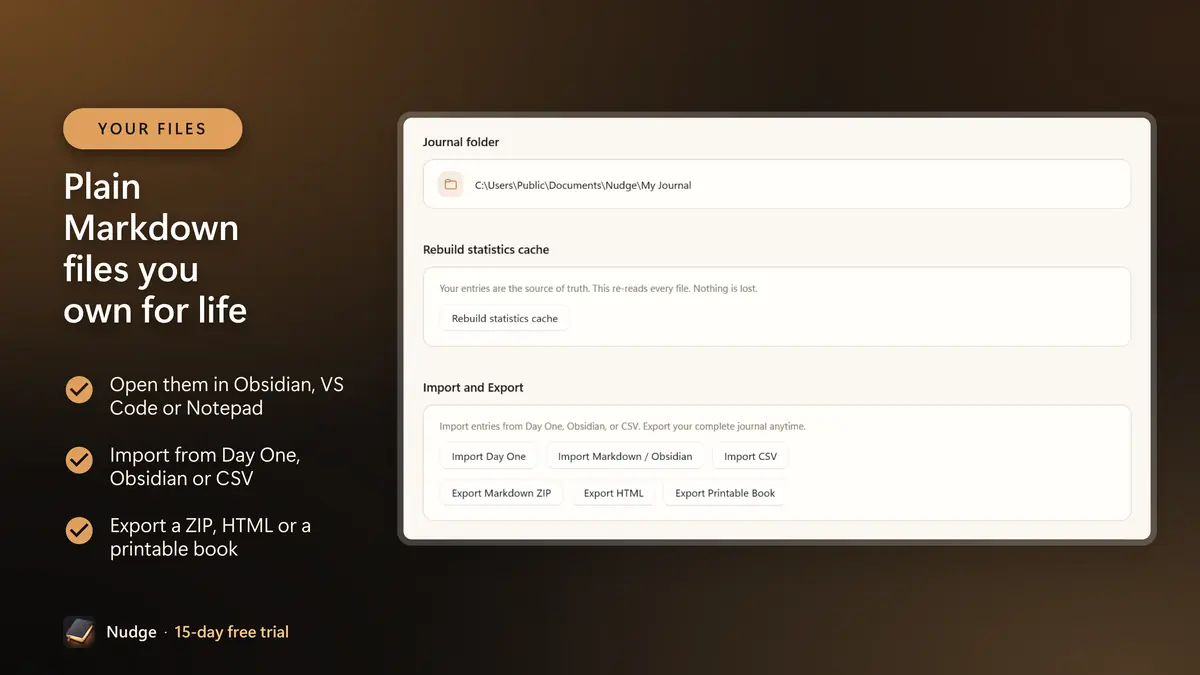
Task: Click the 'Nudge' app name text
Action: click(131, 632)
